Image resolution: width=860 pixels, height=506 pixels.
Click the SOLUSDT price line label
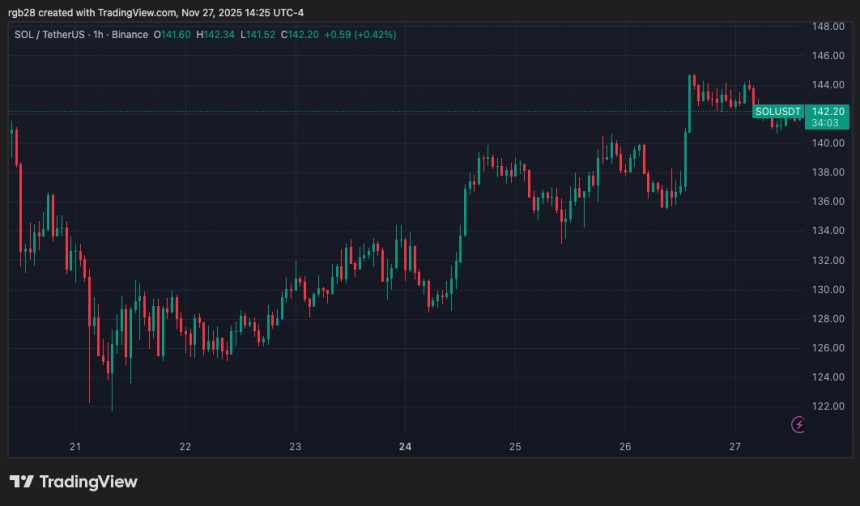(777, 111)
